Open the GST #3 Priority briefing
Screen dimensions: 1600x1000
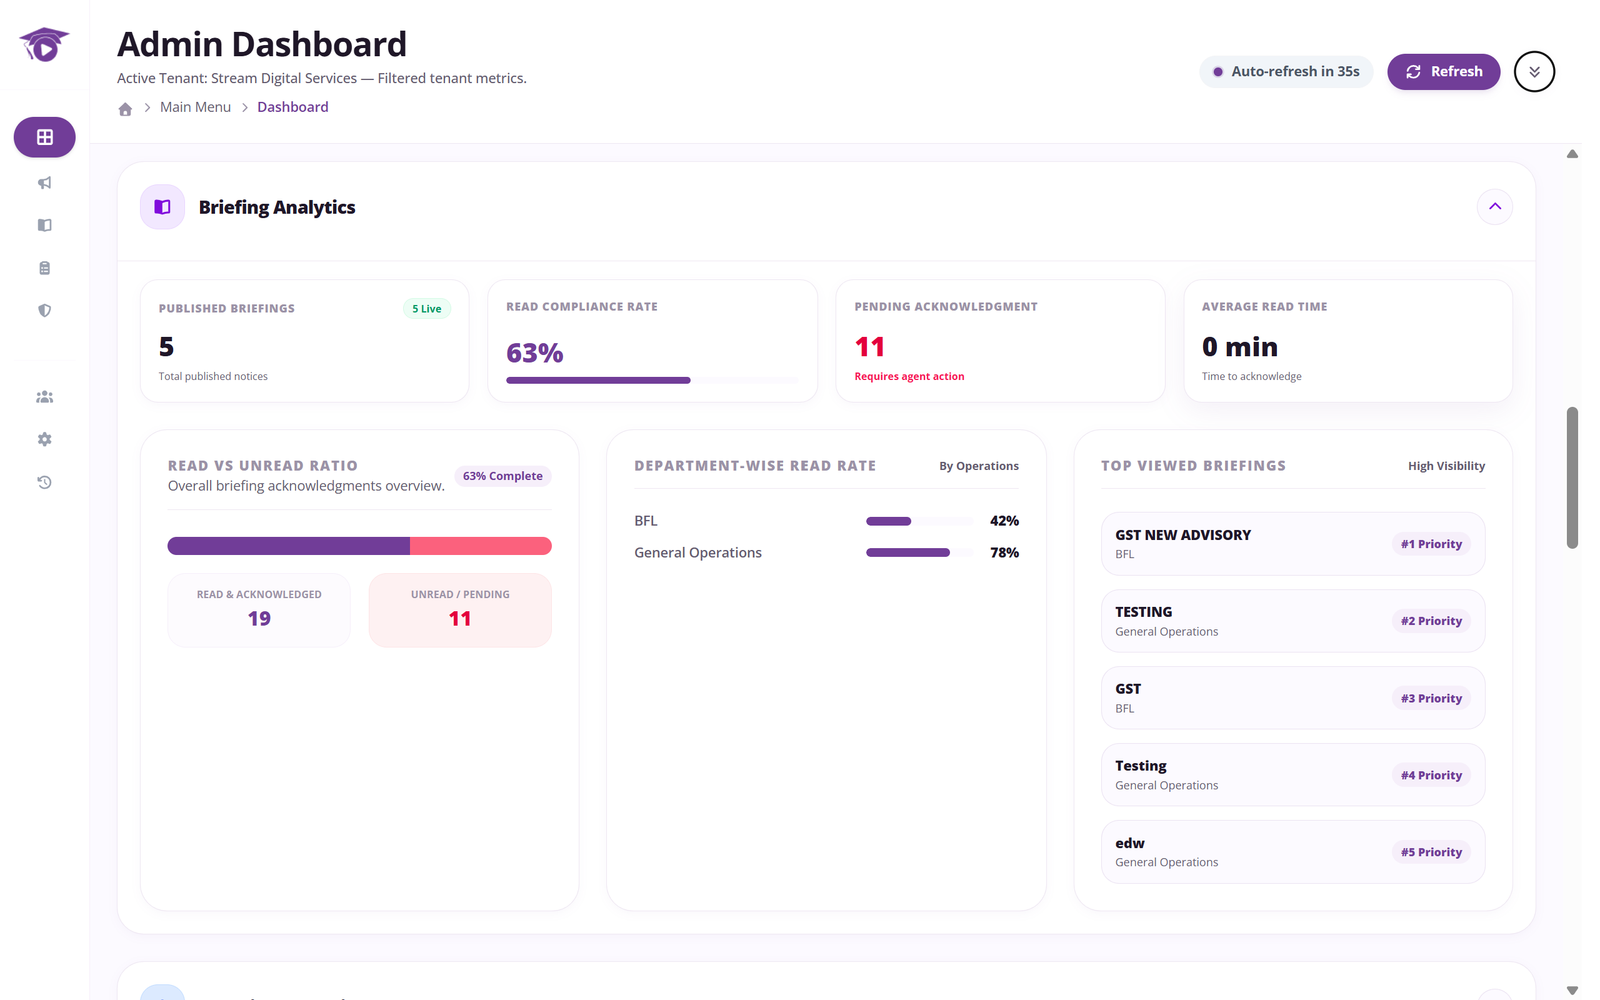1293,698
